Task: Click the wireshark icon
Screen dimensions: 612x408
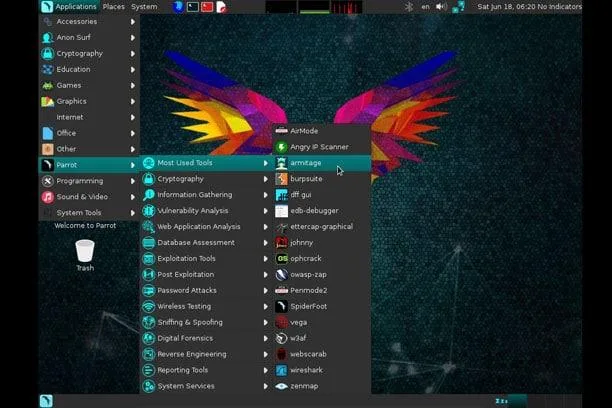Action: pos(281,370)
